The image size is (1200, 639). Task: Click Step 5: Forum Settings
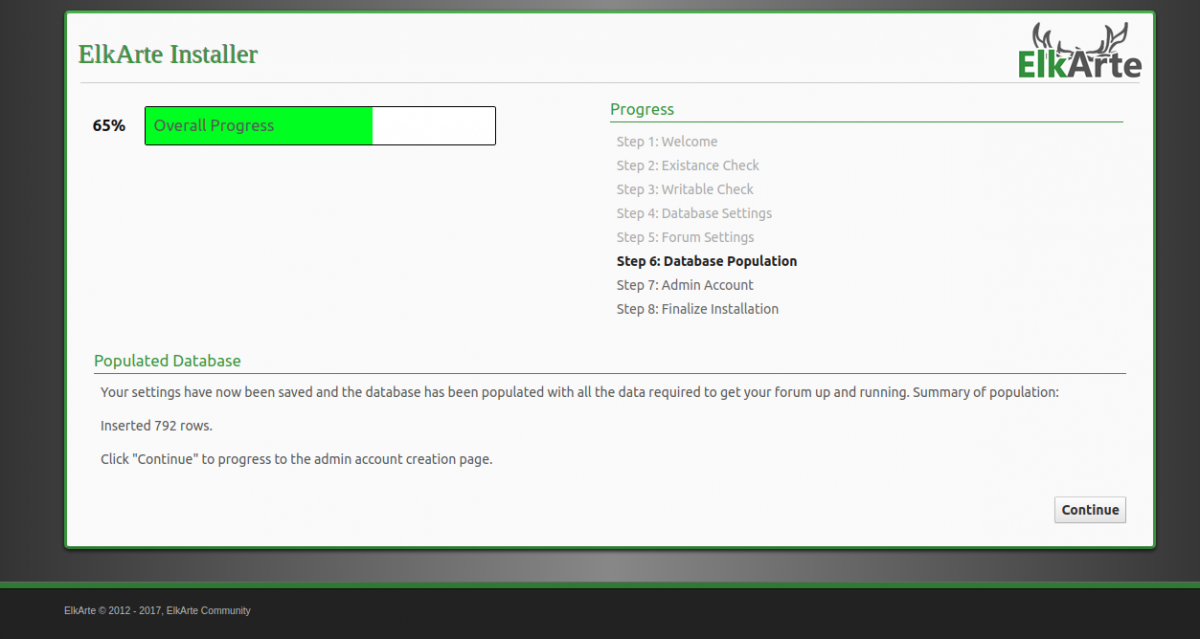coord(685,238)
